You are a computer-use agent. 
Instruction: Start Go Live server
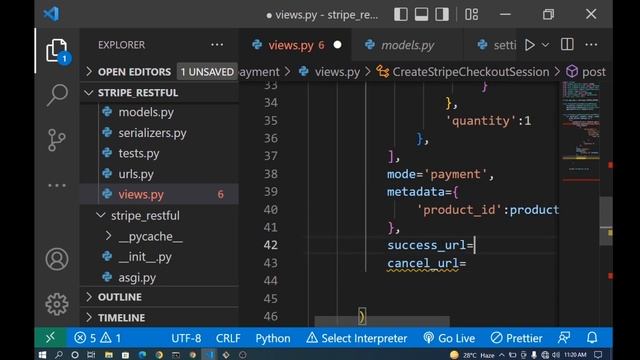click(449, 338)
